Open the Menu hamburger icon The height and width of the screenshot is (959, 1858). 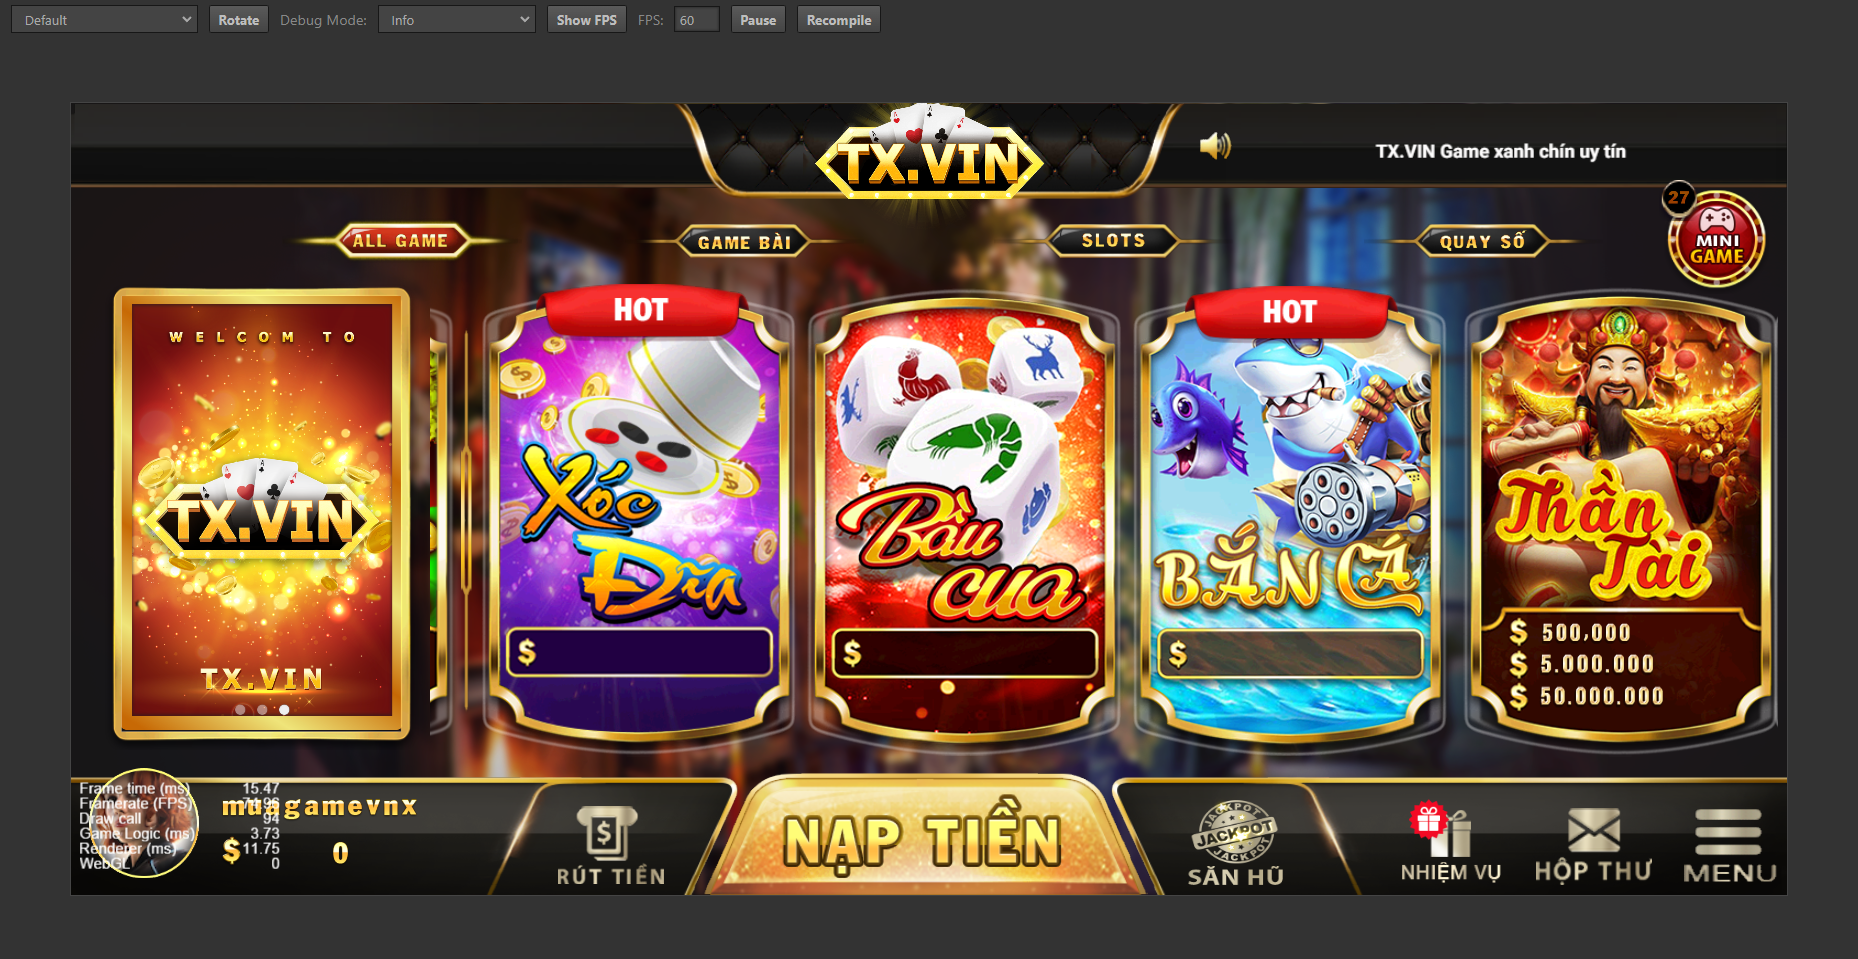click(x=1728, y=832)
